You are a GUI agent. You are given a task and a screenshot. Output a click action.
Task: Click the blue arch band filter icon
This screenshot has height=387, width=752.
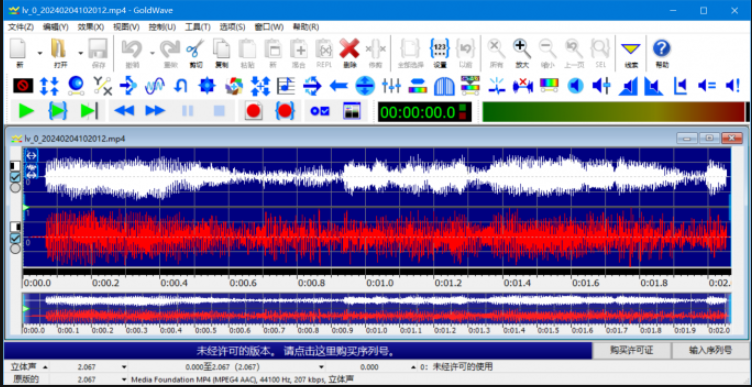pyautogui.click(x=444, y=86)
